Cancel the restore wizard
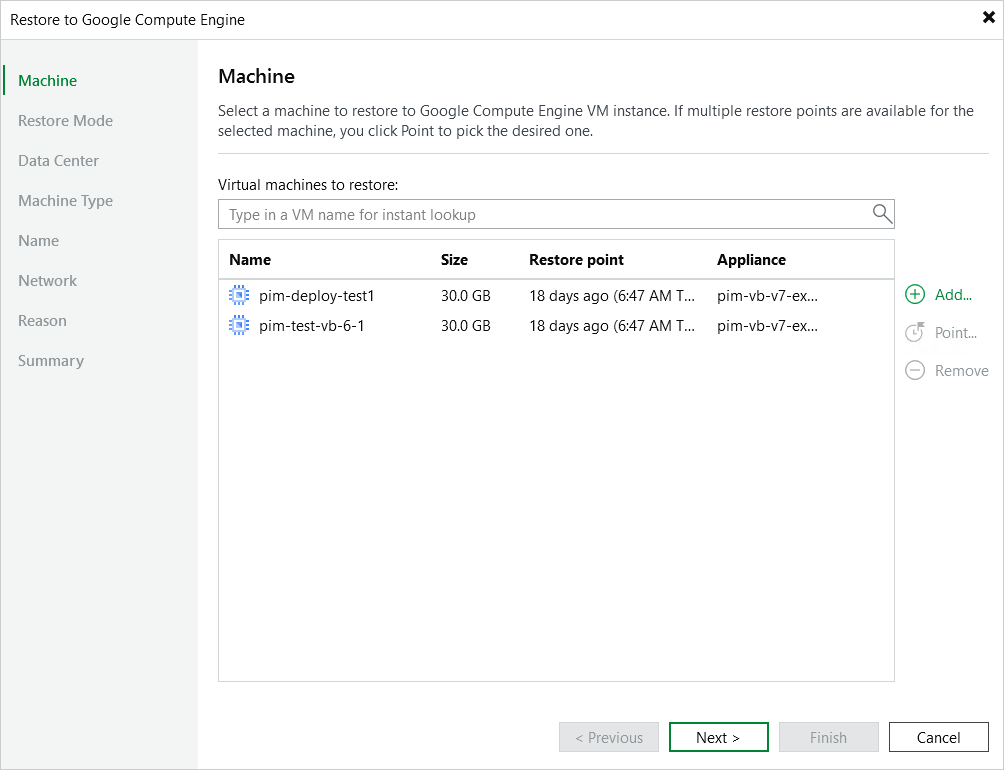The width and height of the screenshot is (1004, 770). pyautogui.click(x=939, y=737)
